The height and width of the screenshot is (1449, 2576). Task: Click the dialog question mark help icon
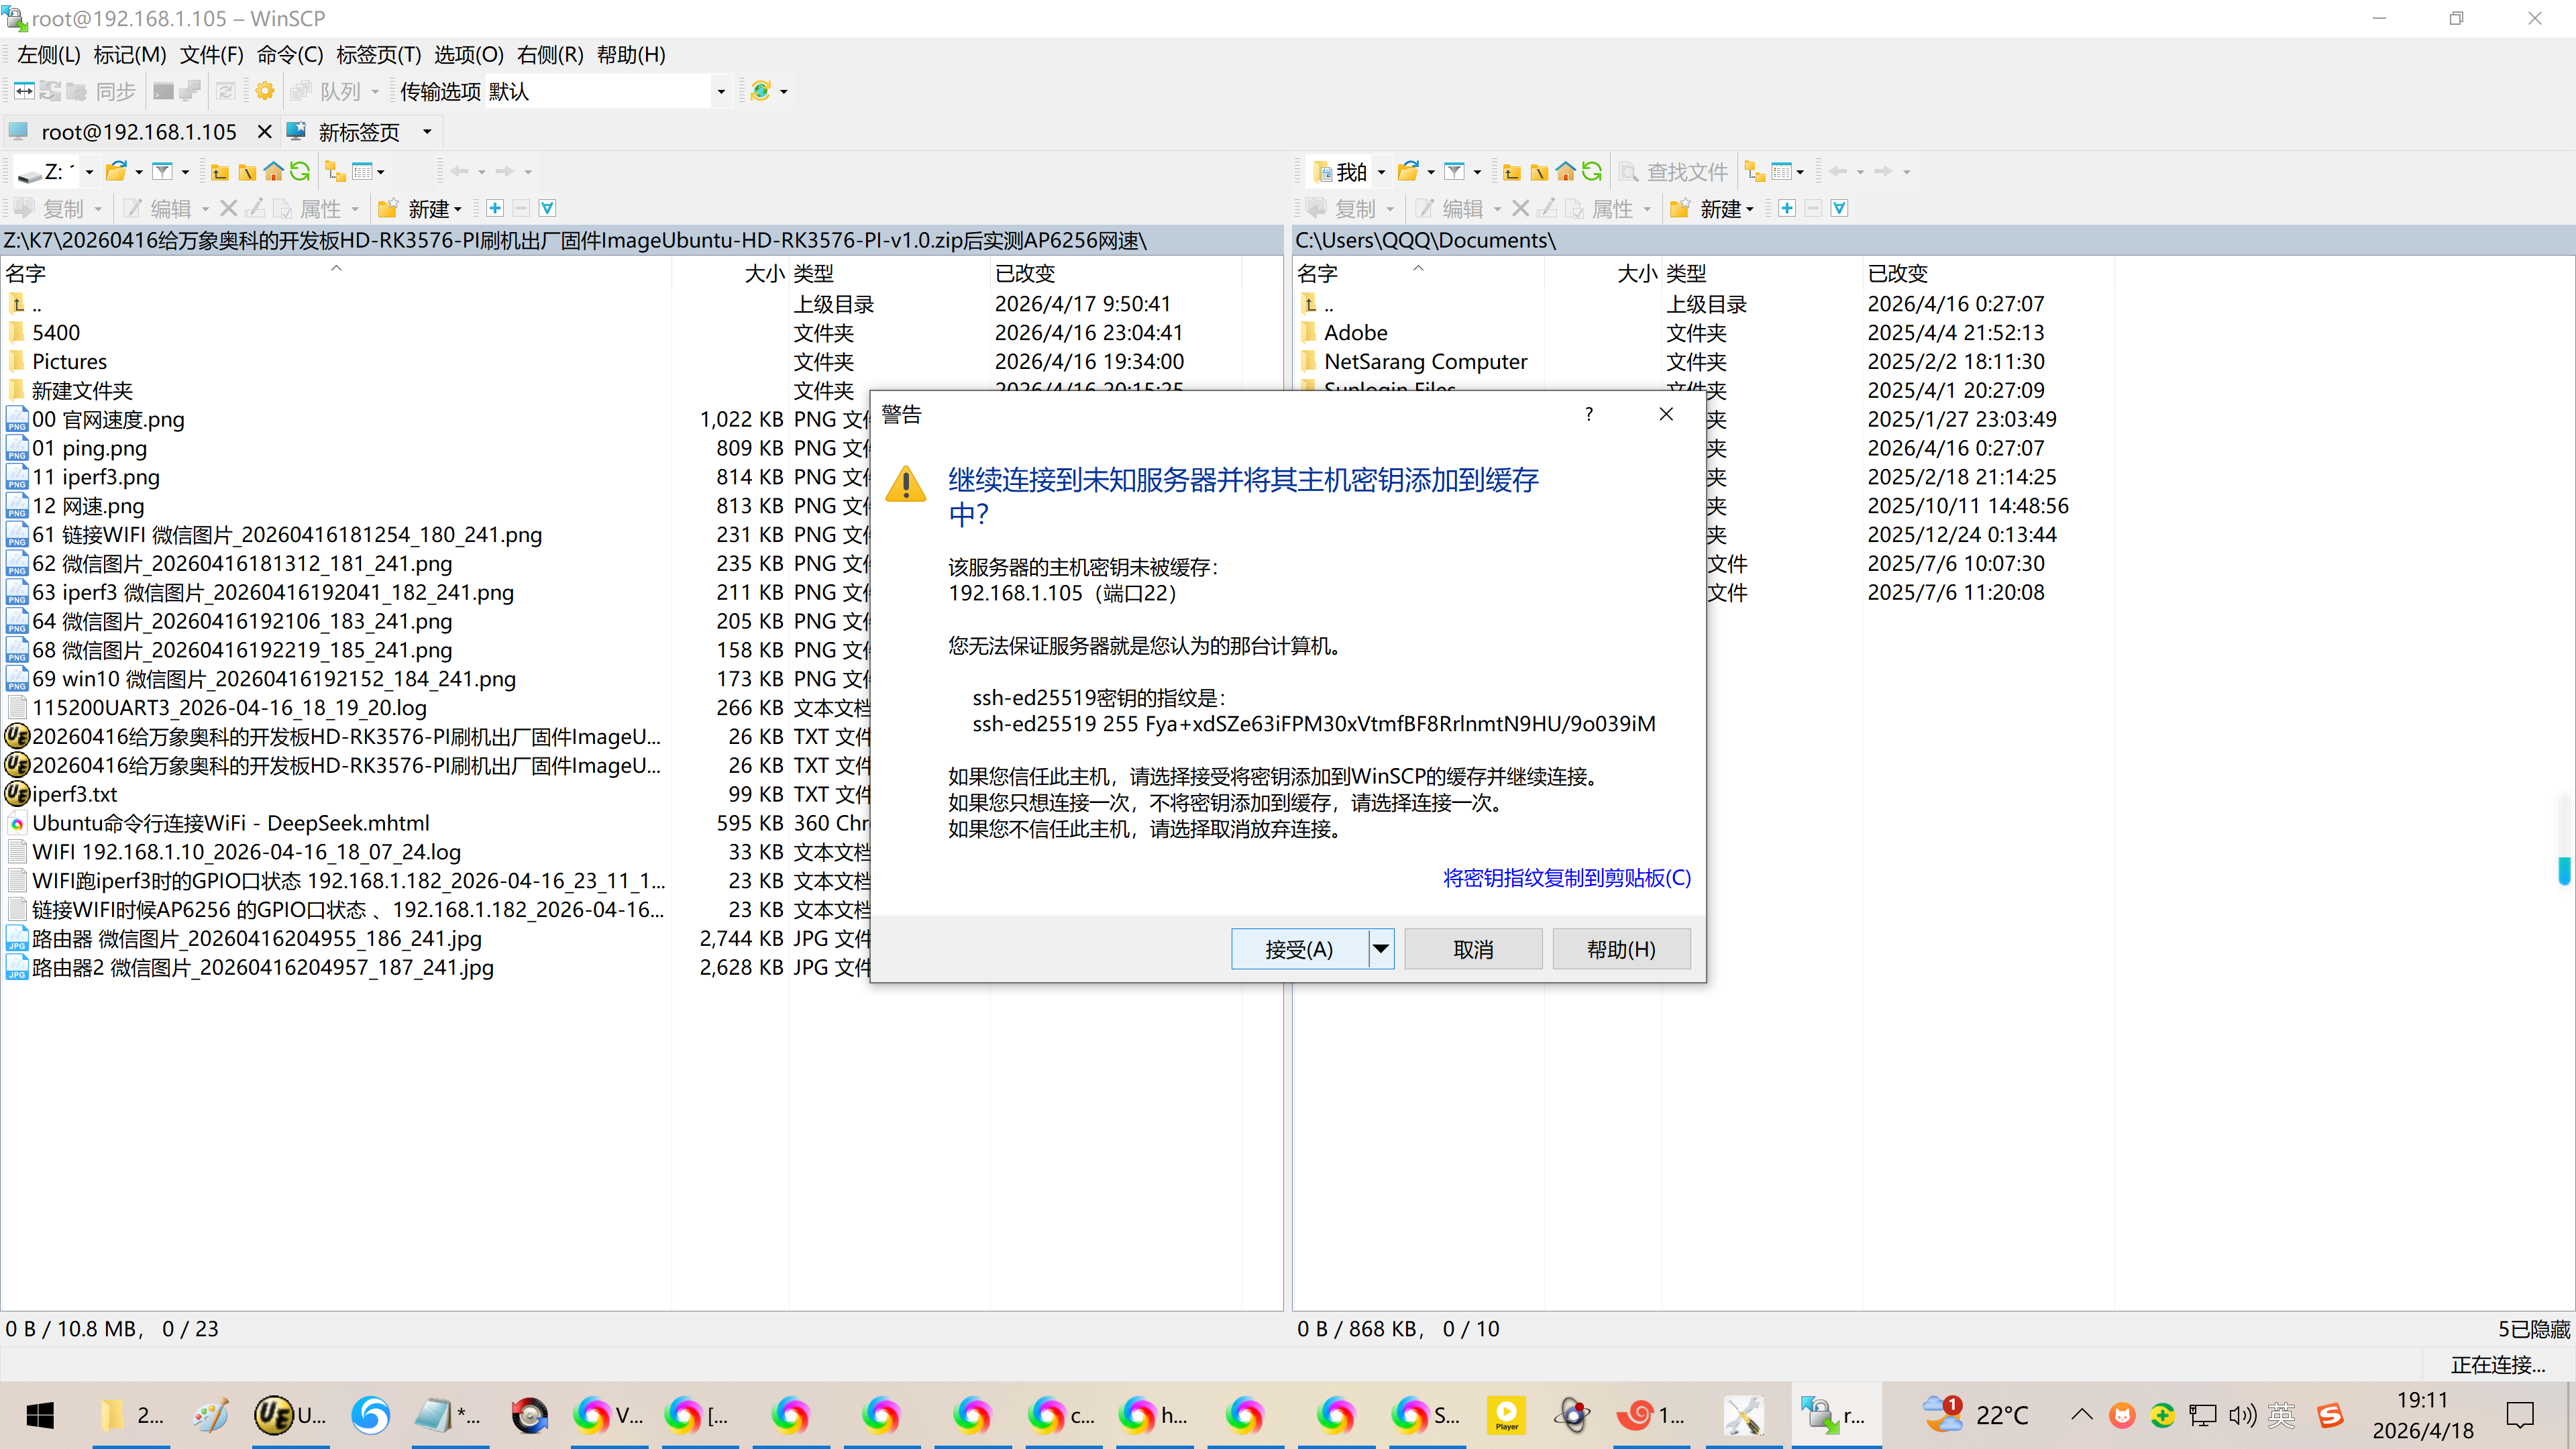click(x=1589, y=414)
